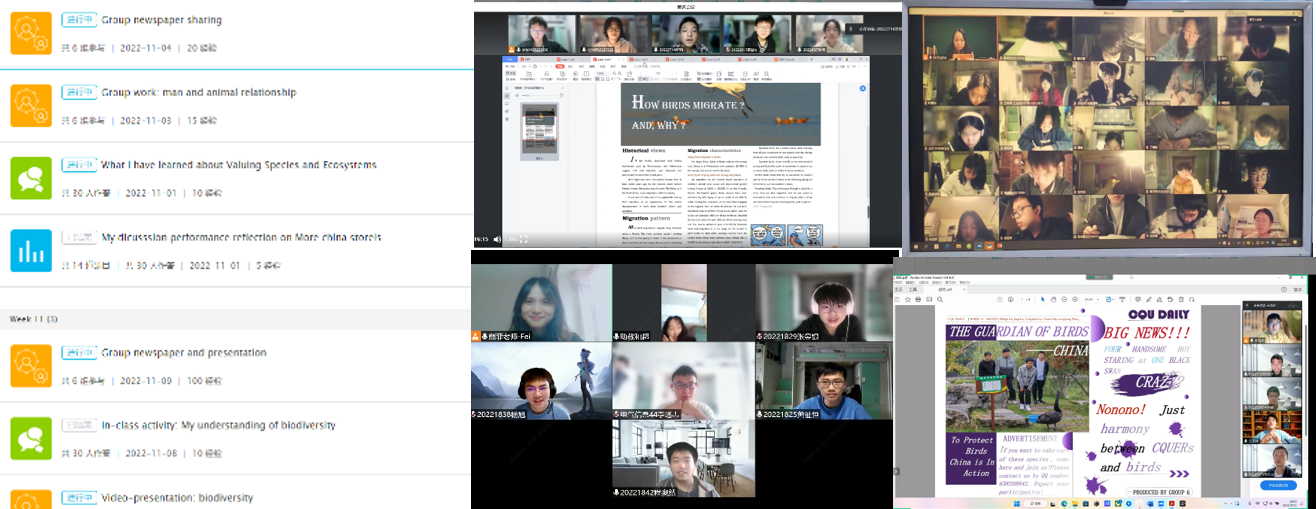
Task: Open the Video-presentation: biodiversity activity
Action: (177, 497)
